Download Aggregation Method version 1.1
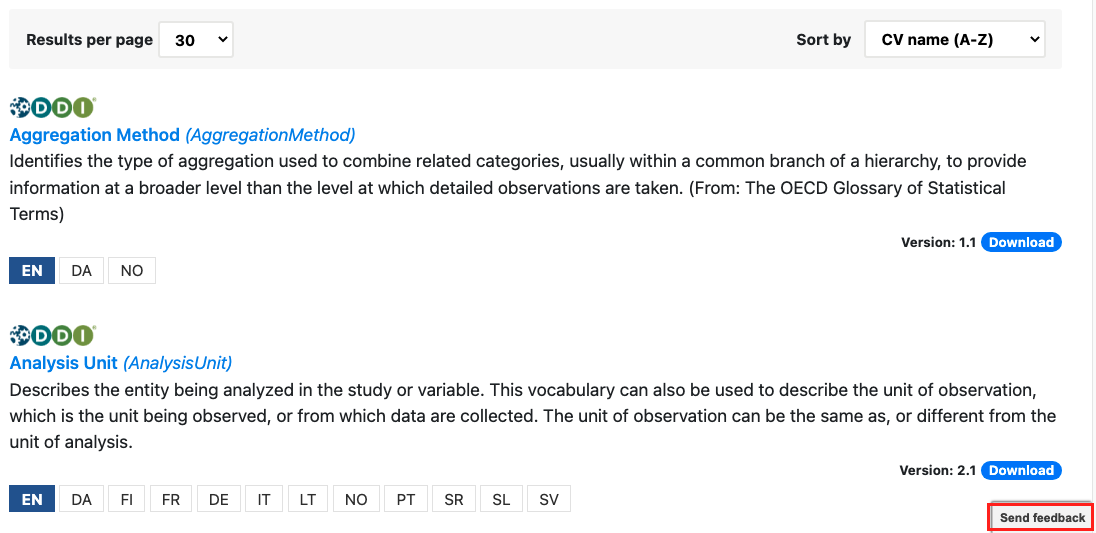This screenshot has width=1096, height=533. (1021, 242)
